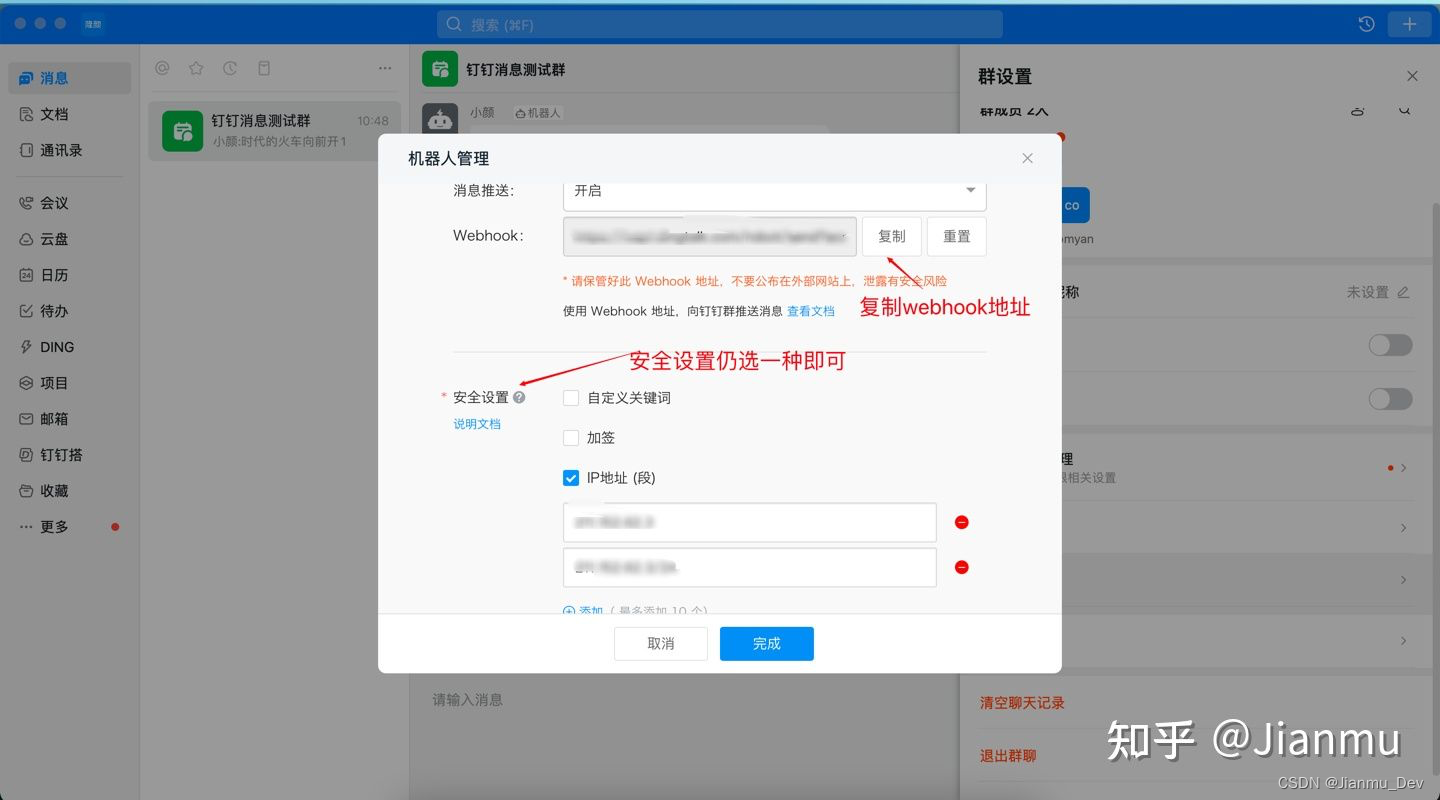Click the 完成 button
This screenshot has width=1440, height=800.
pos(767,644)
